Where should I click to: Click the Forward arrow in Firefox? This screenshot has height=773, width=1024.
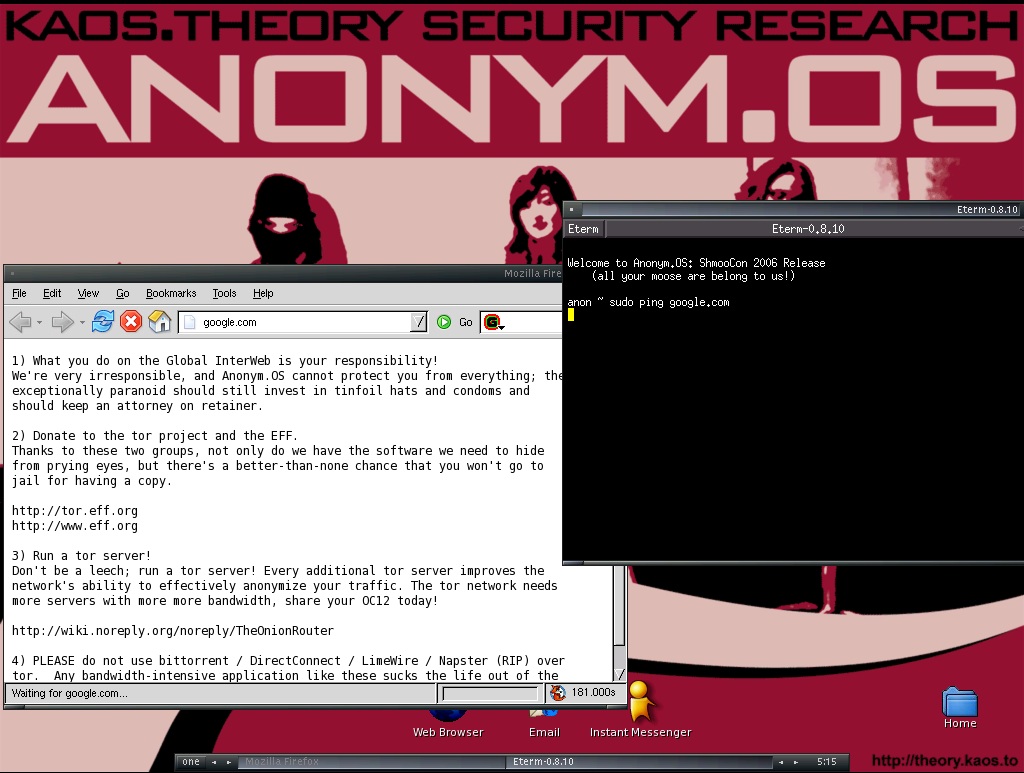[61, 322]
